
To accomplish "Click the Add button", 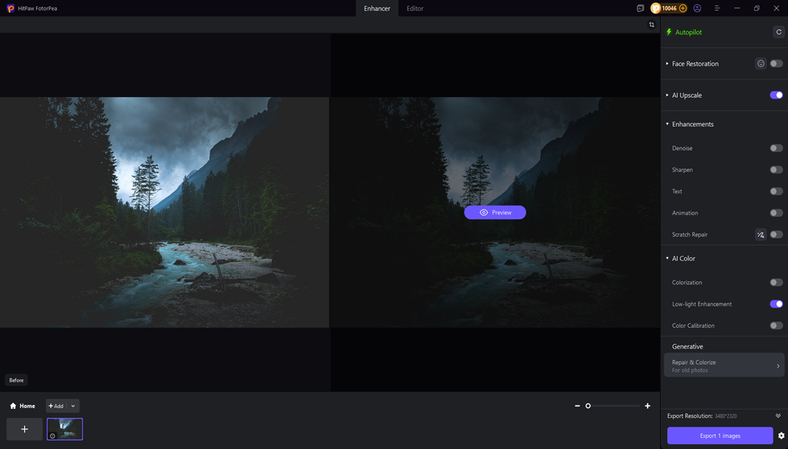I will click(x=56, y=406).
